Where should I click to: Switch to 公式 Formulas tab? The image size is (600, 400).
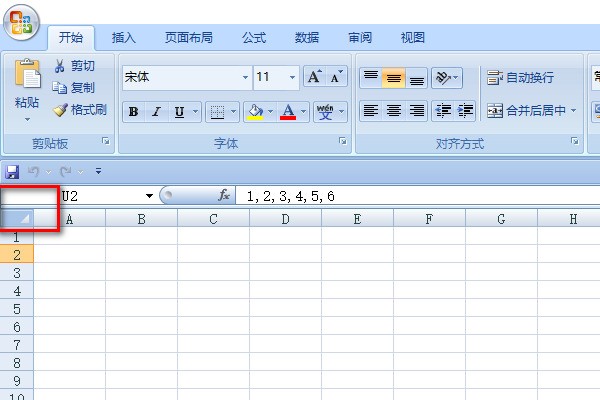click(254, 38)
